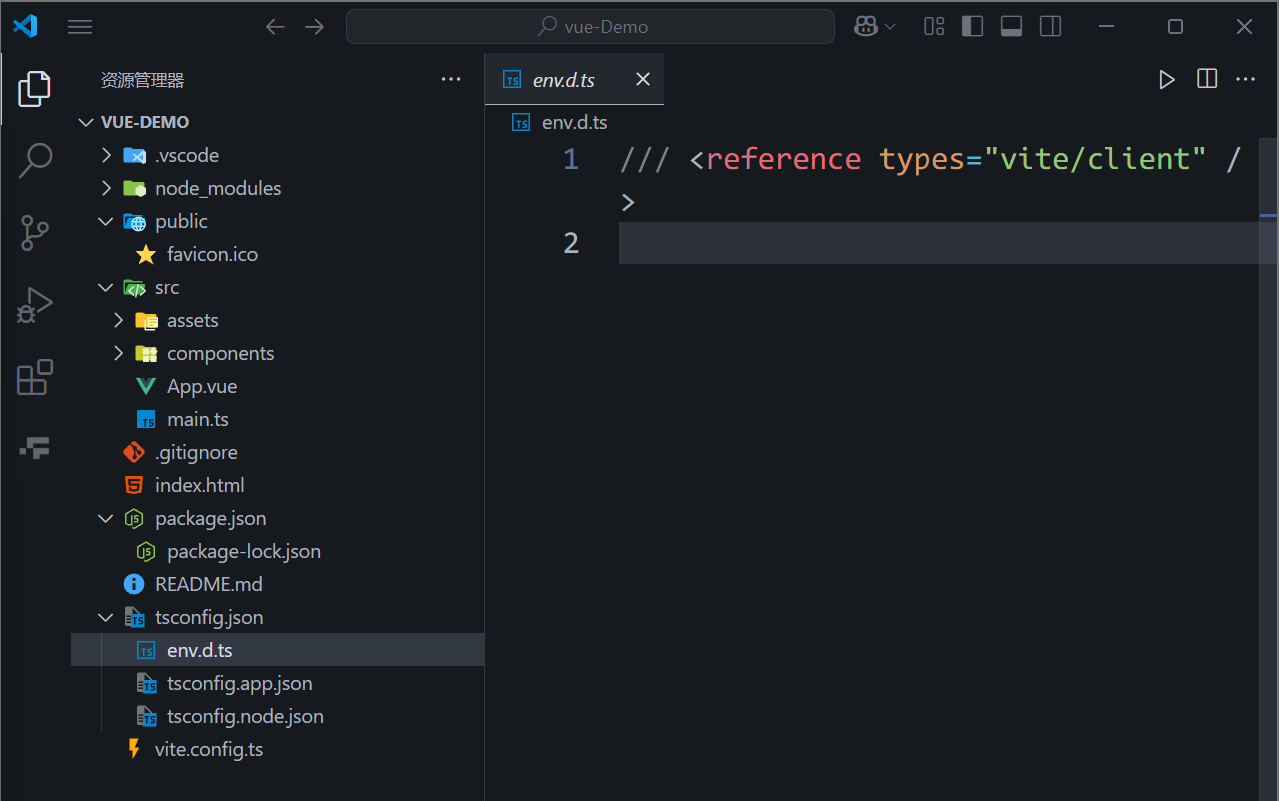Toggle the bottom panel
This screenshot has height=801, width=1279.
tap(1011, 27)
